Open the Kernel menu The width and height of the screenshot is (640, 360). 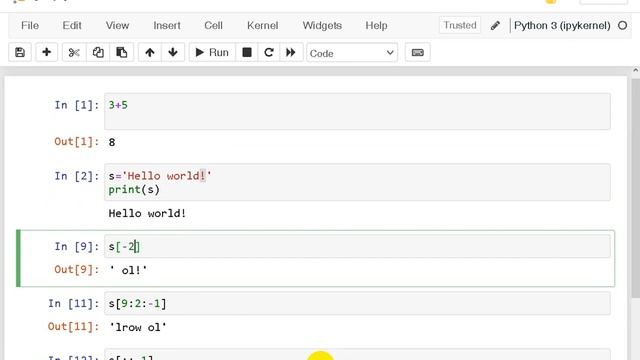point(262,25)
